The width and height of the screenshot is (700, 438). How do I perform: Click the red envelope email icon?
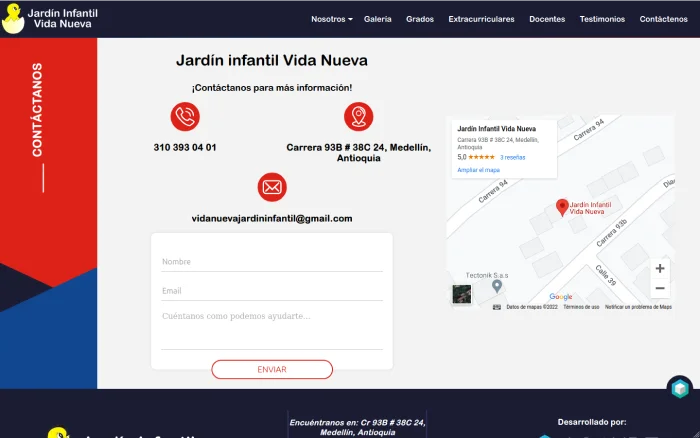[272, 187]
